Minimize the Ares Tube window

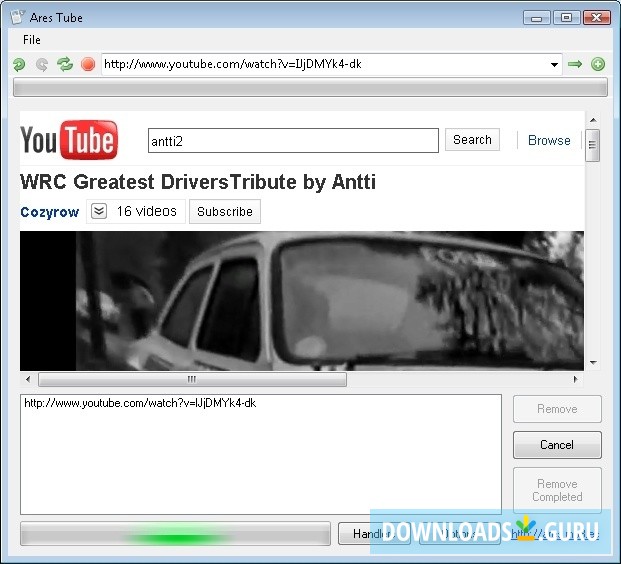[537, 18]
